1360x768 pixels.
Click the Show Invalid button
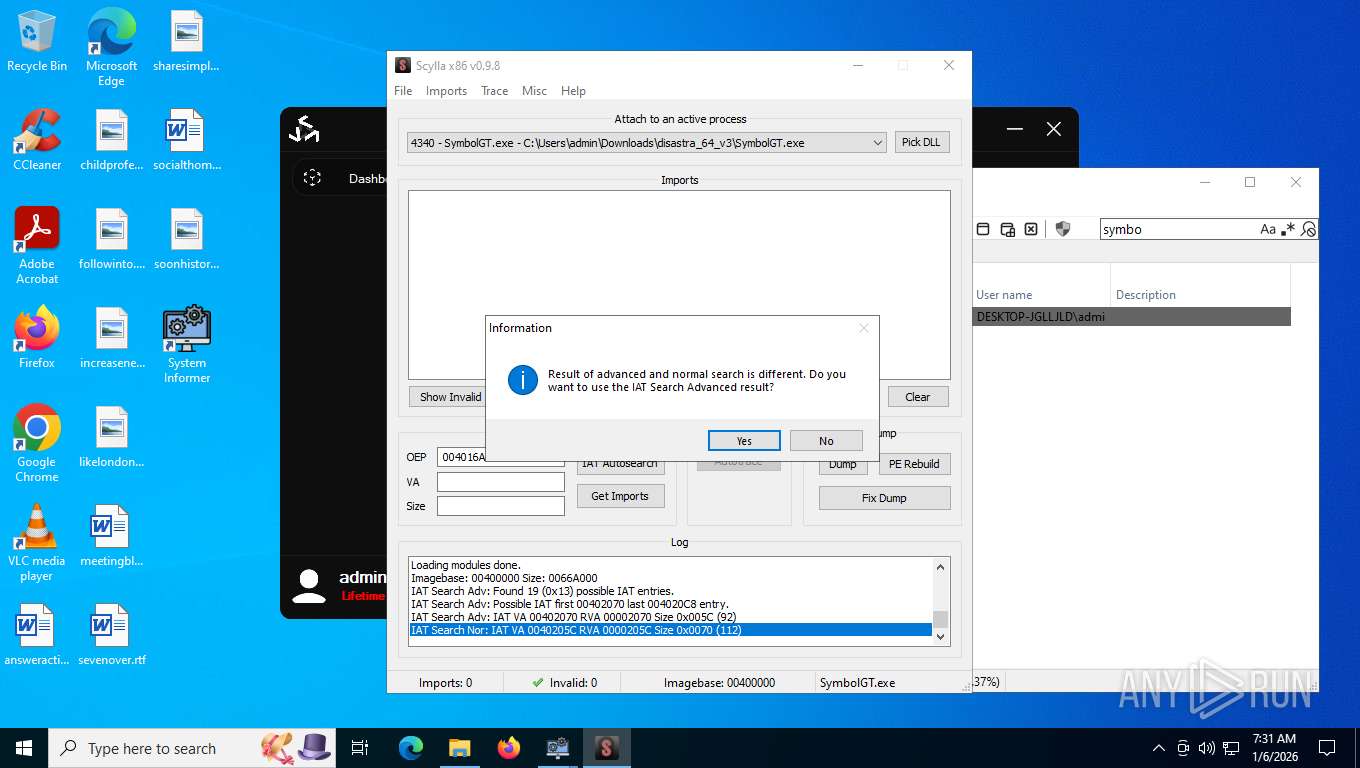(450, 397)
